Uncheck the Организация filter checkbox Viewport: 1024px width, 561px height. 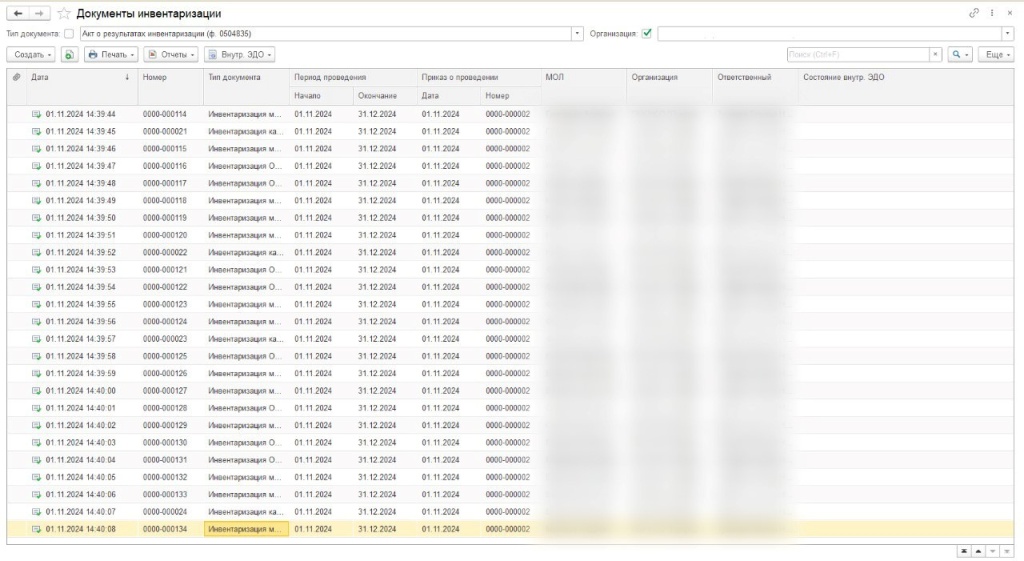(x=647, y=33)
